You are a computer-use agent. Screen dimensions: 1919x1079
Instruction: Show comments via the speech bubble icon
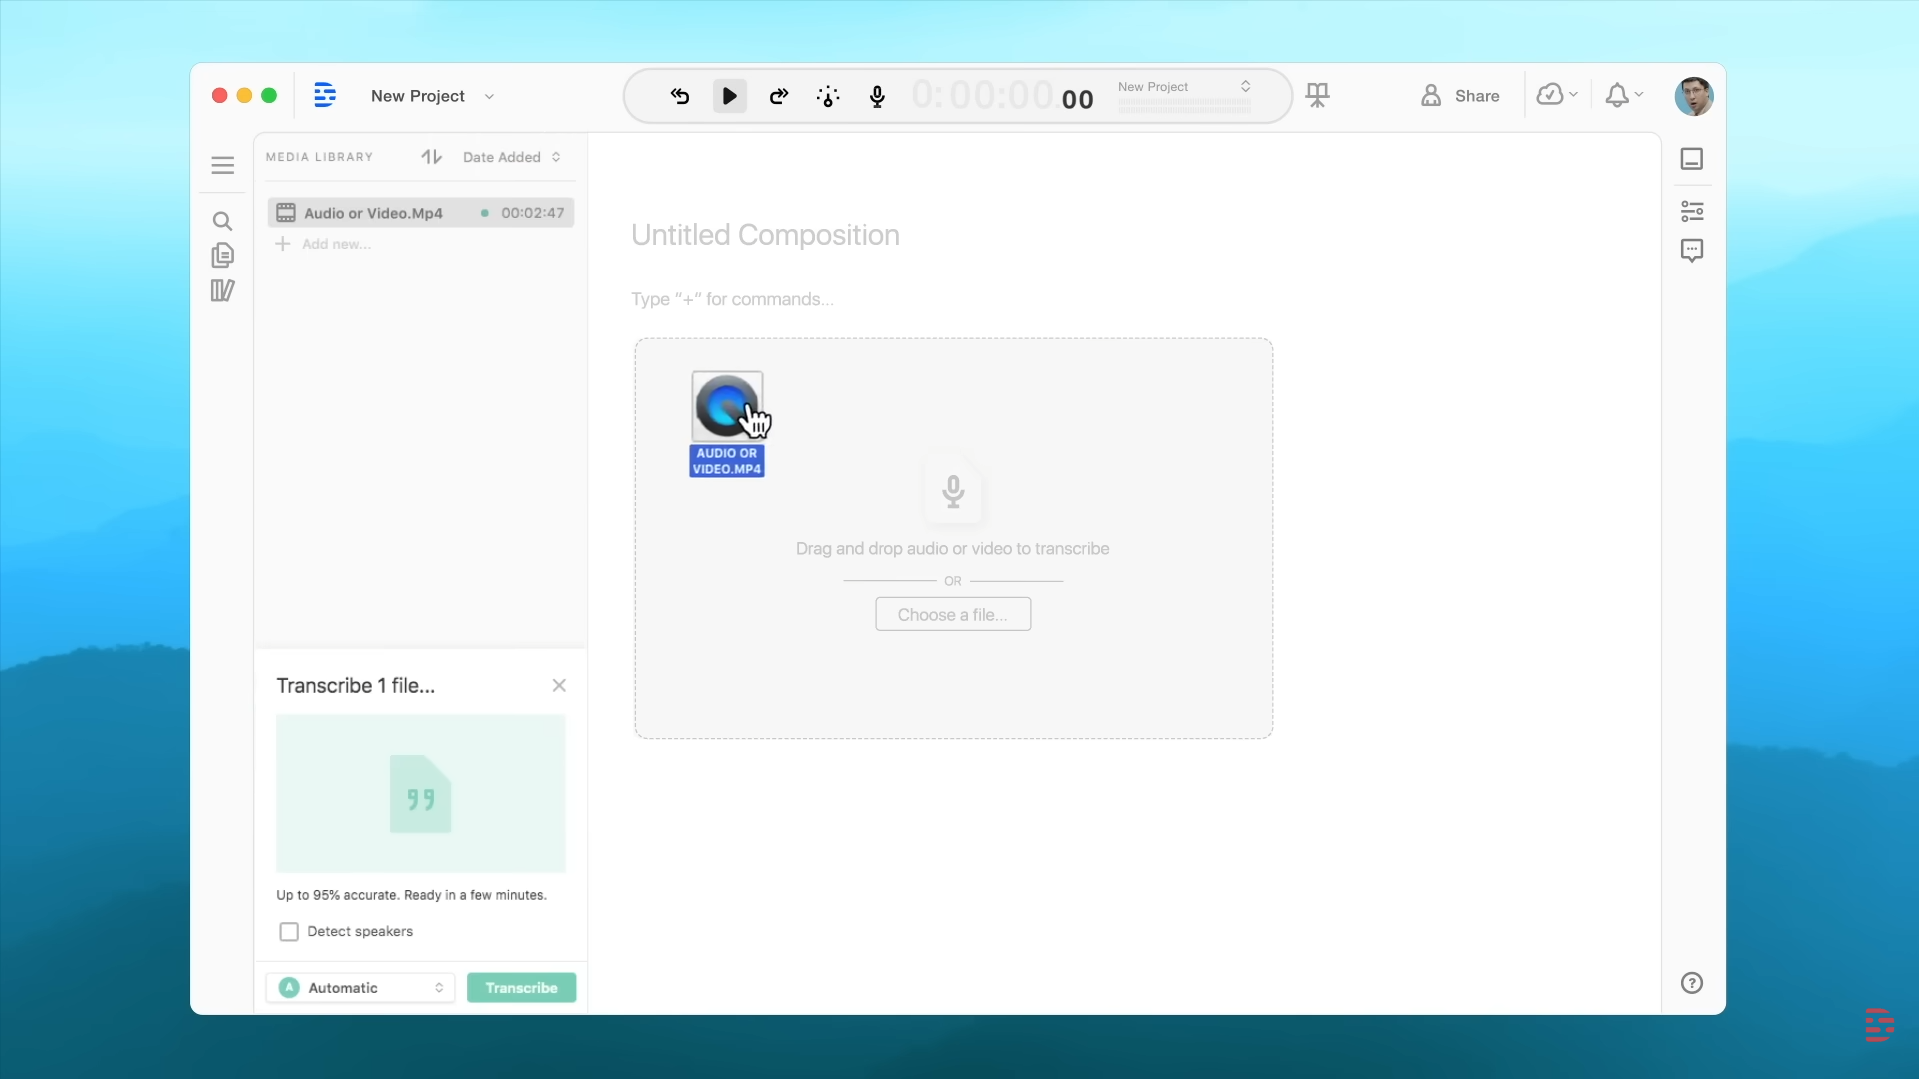(1692, 250)
